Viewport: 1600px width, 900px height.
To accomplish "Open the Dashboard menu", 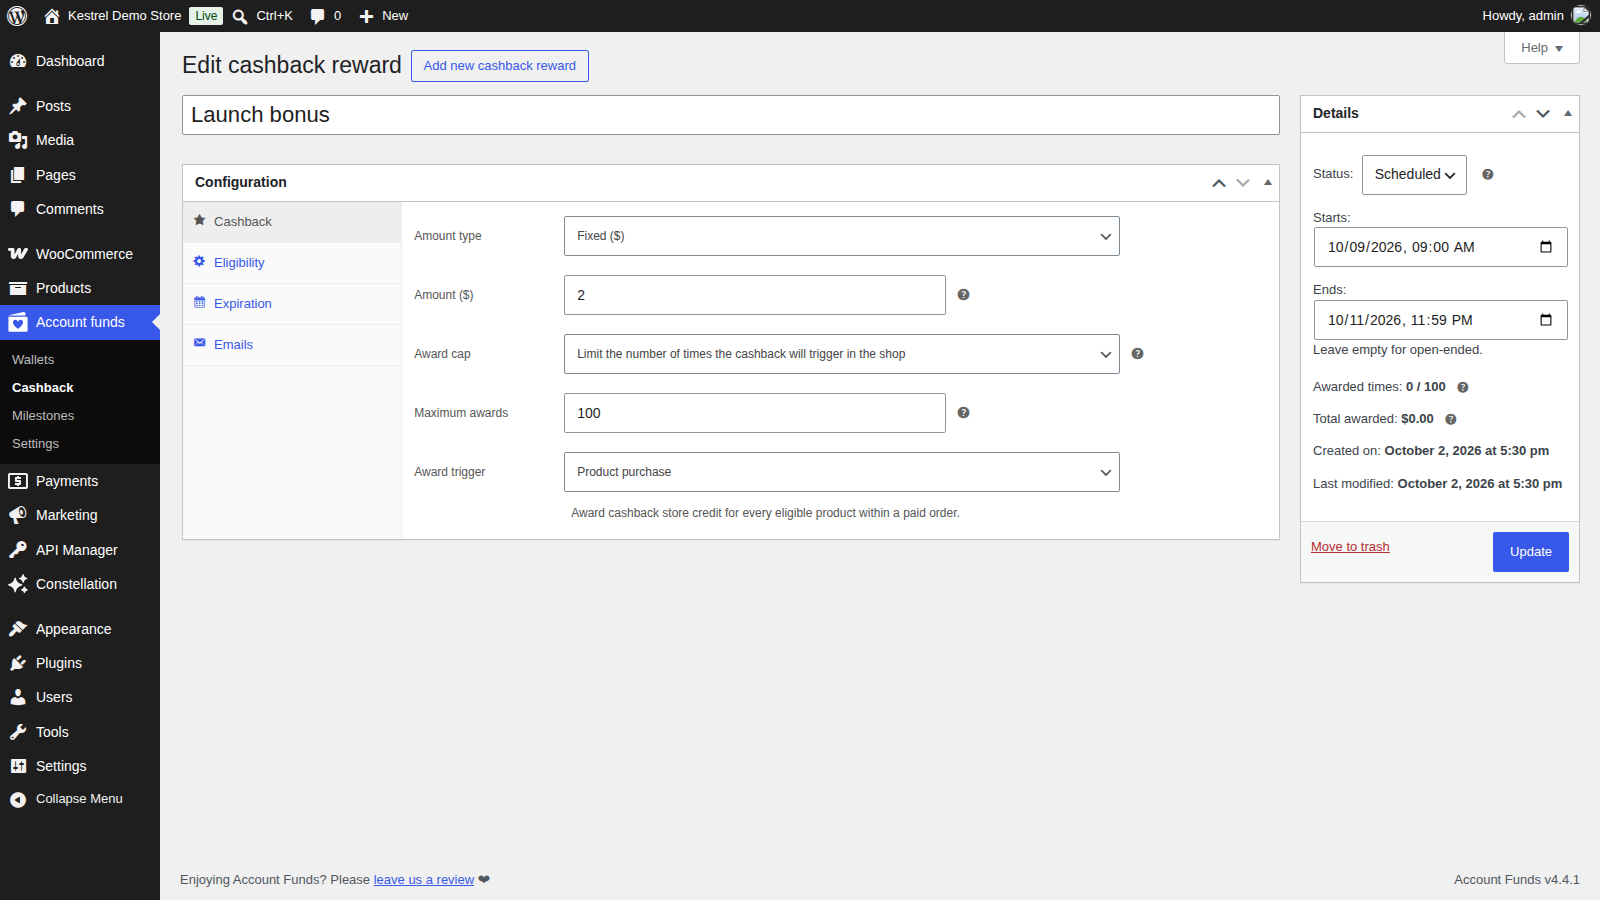I will coord(80,61).
